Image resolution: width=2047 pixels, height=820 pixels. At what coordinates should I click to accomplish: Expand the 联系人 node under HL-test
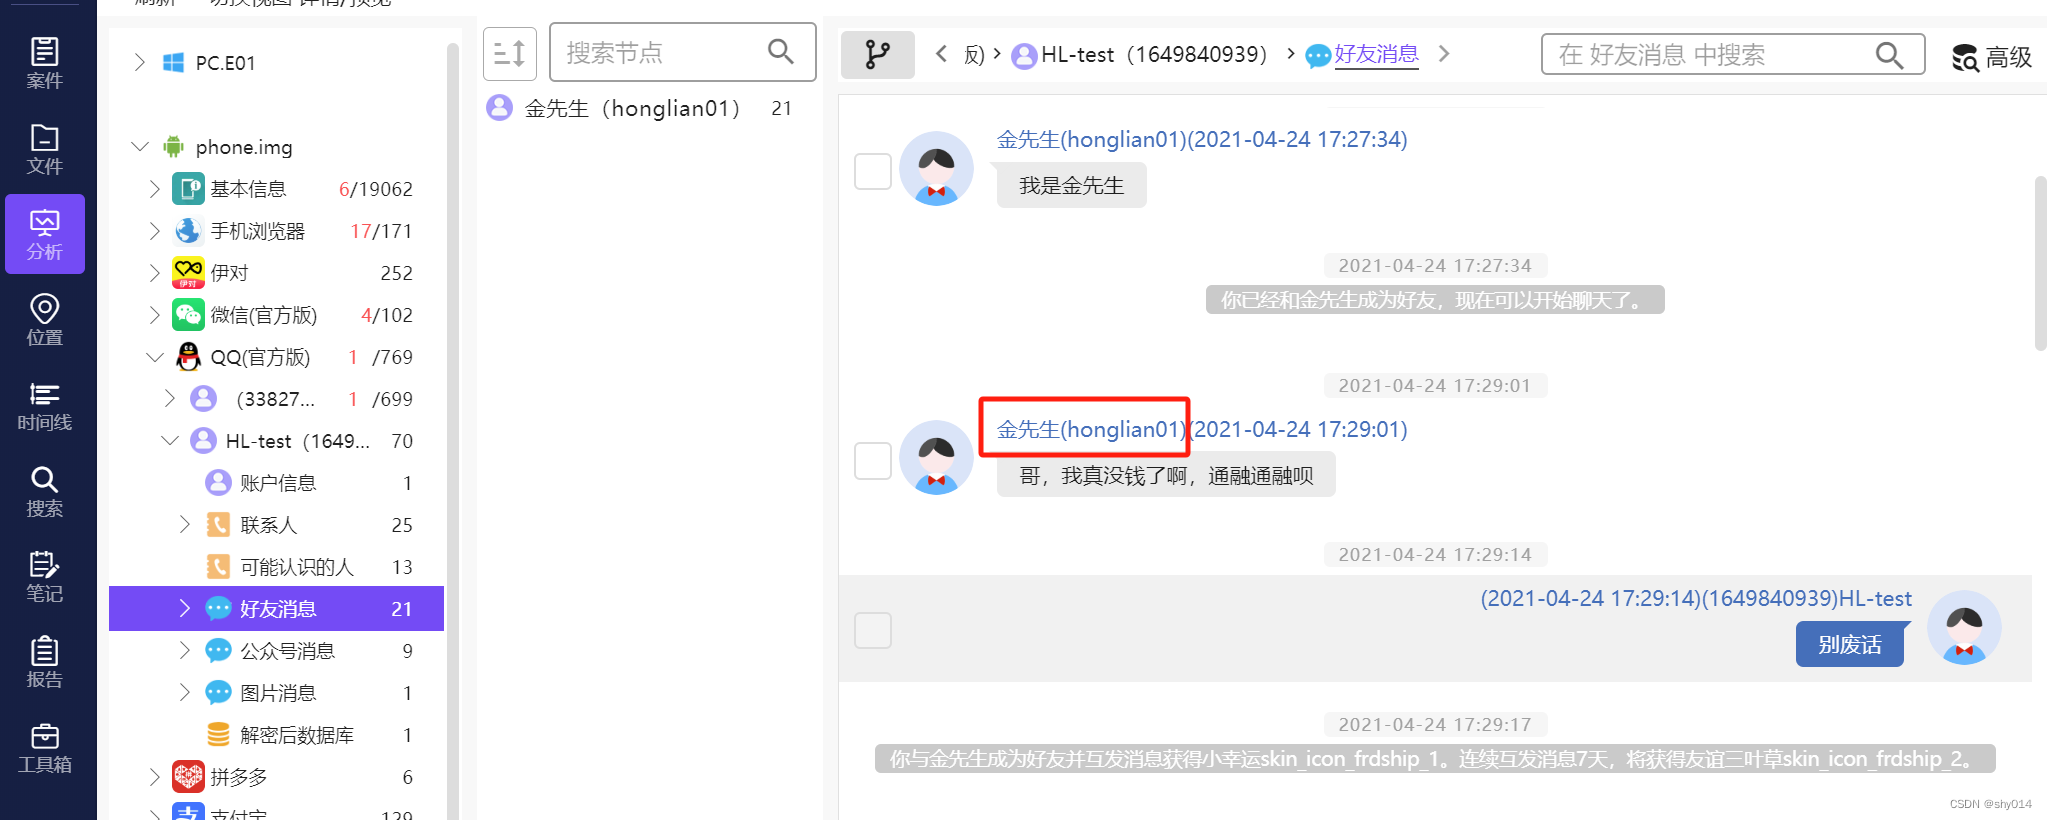(x=184, y=525)
